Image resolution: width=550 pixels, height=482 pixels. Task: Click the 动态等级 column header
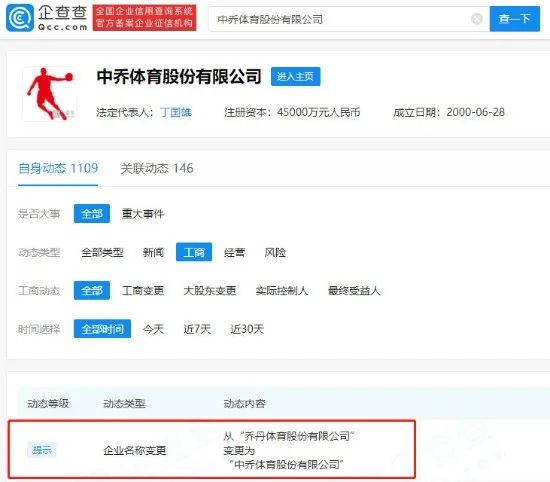click(48, 403)
